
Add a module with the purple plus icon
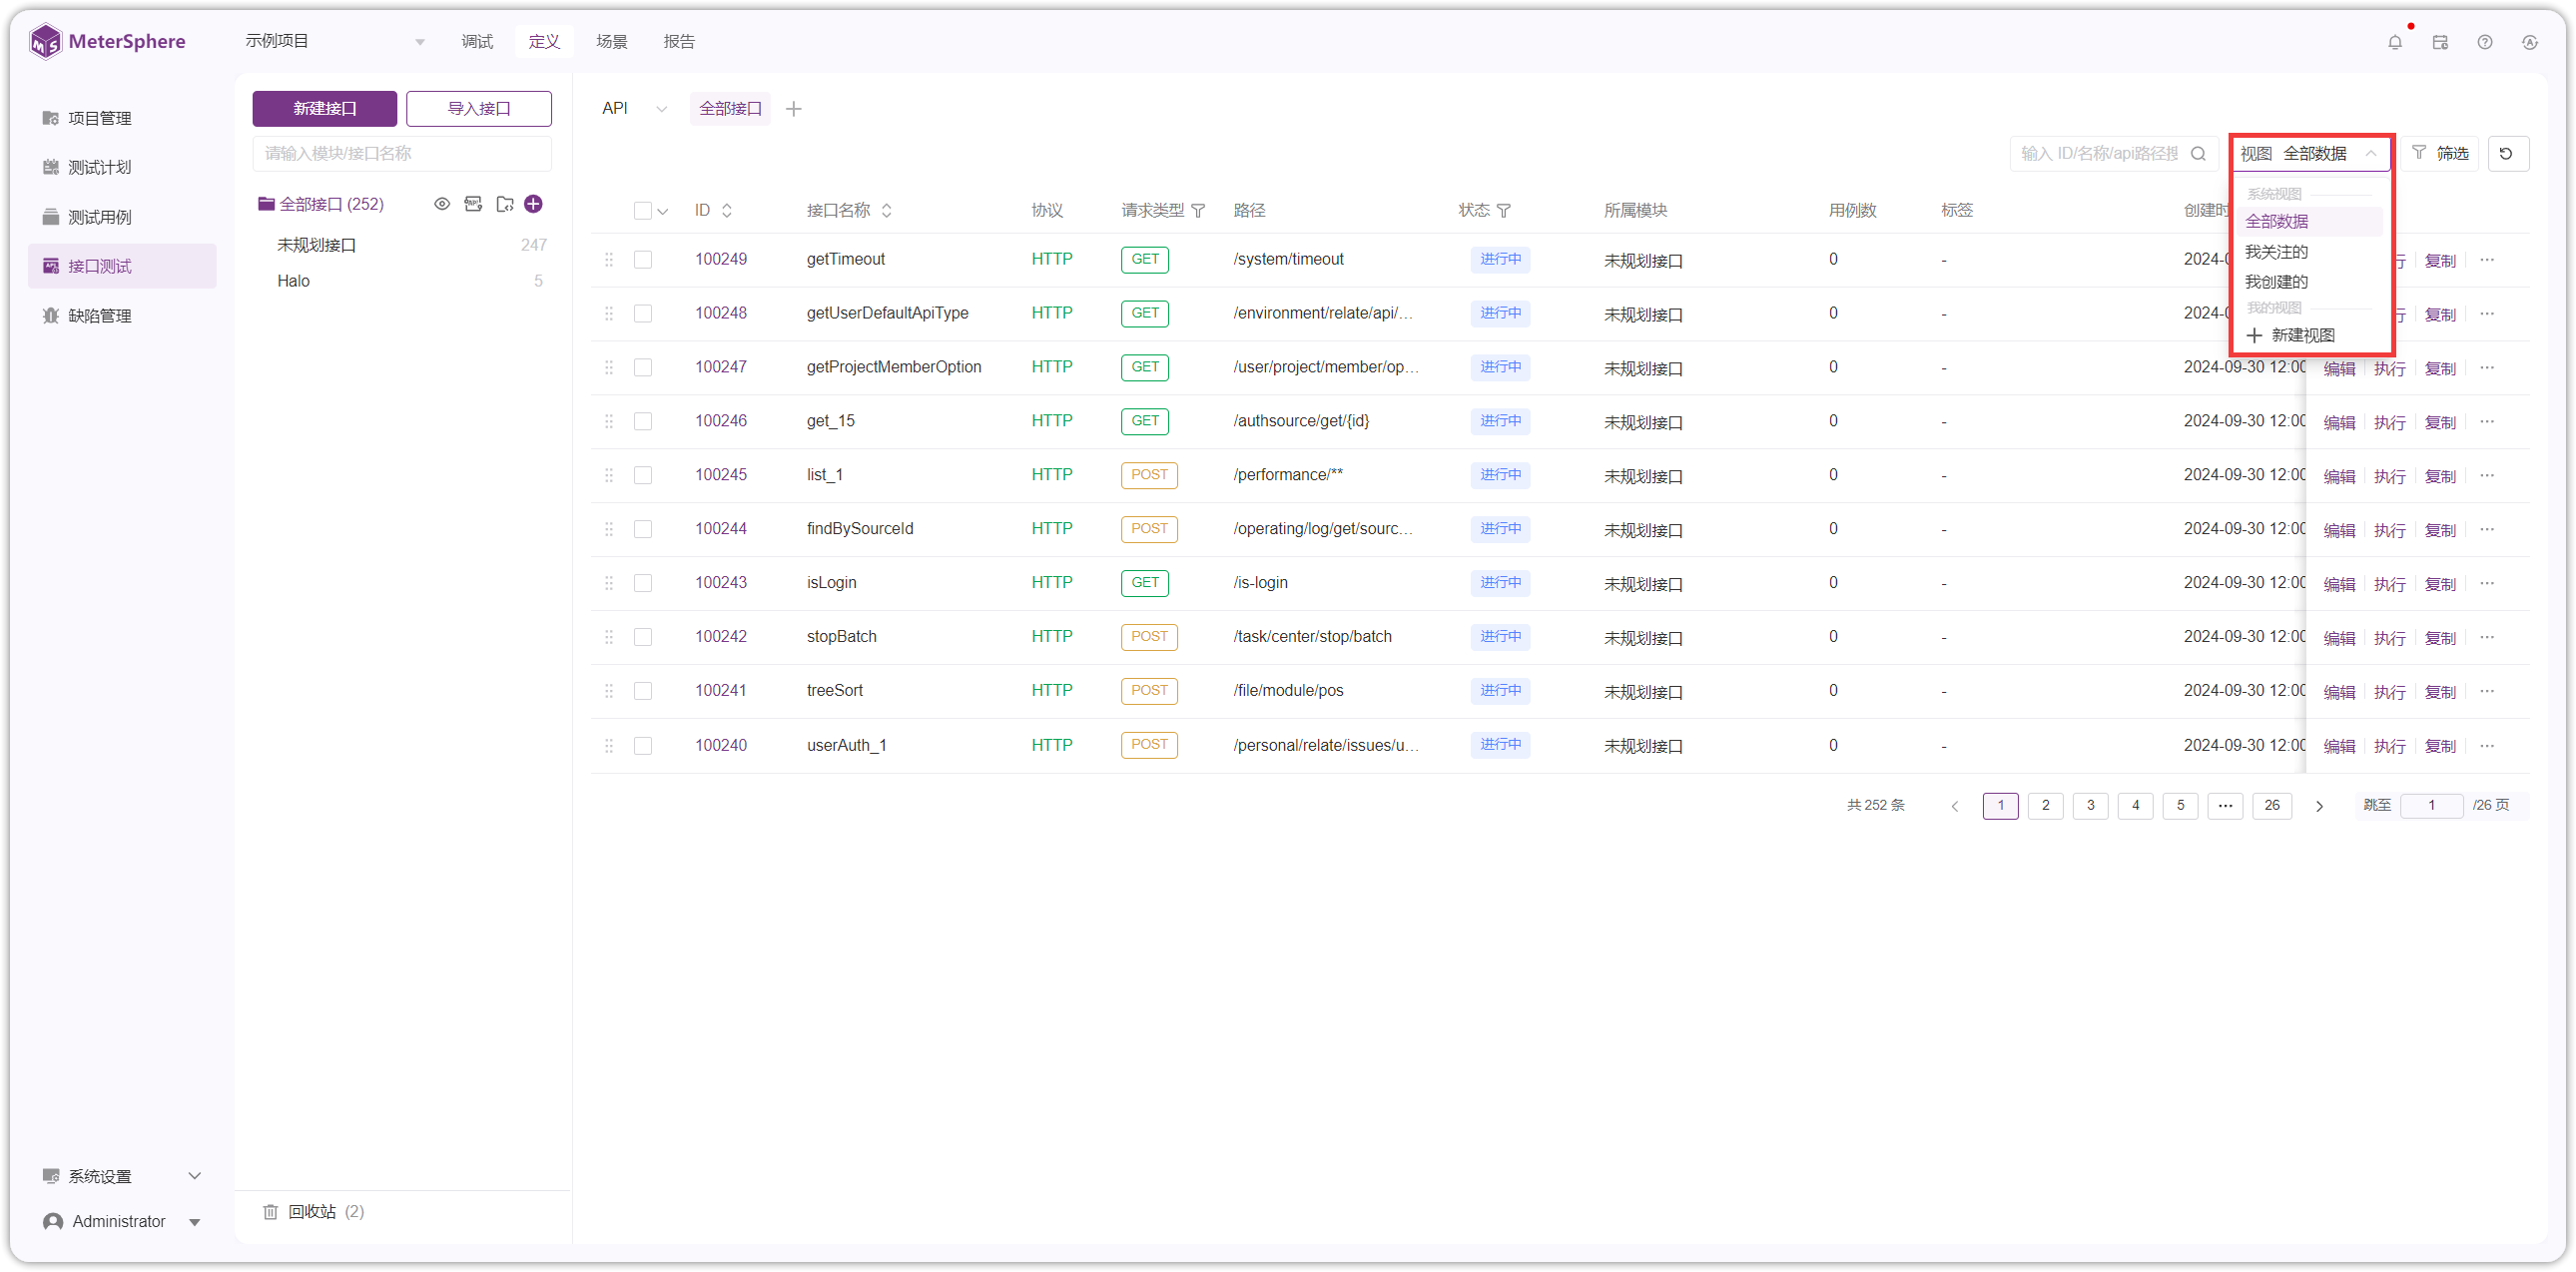pyautogui.click(x=534, y=204)
